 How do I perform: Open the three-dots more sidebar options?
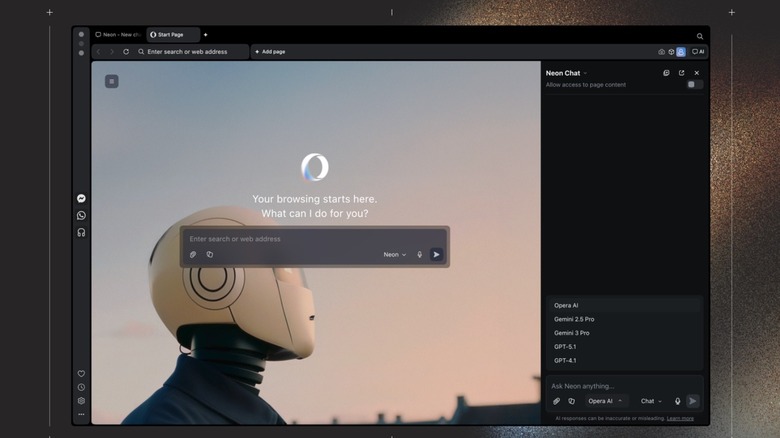point(81,414)
